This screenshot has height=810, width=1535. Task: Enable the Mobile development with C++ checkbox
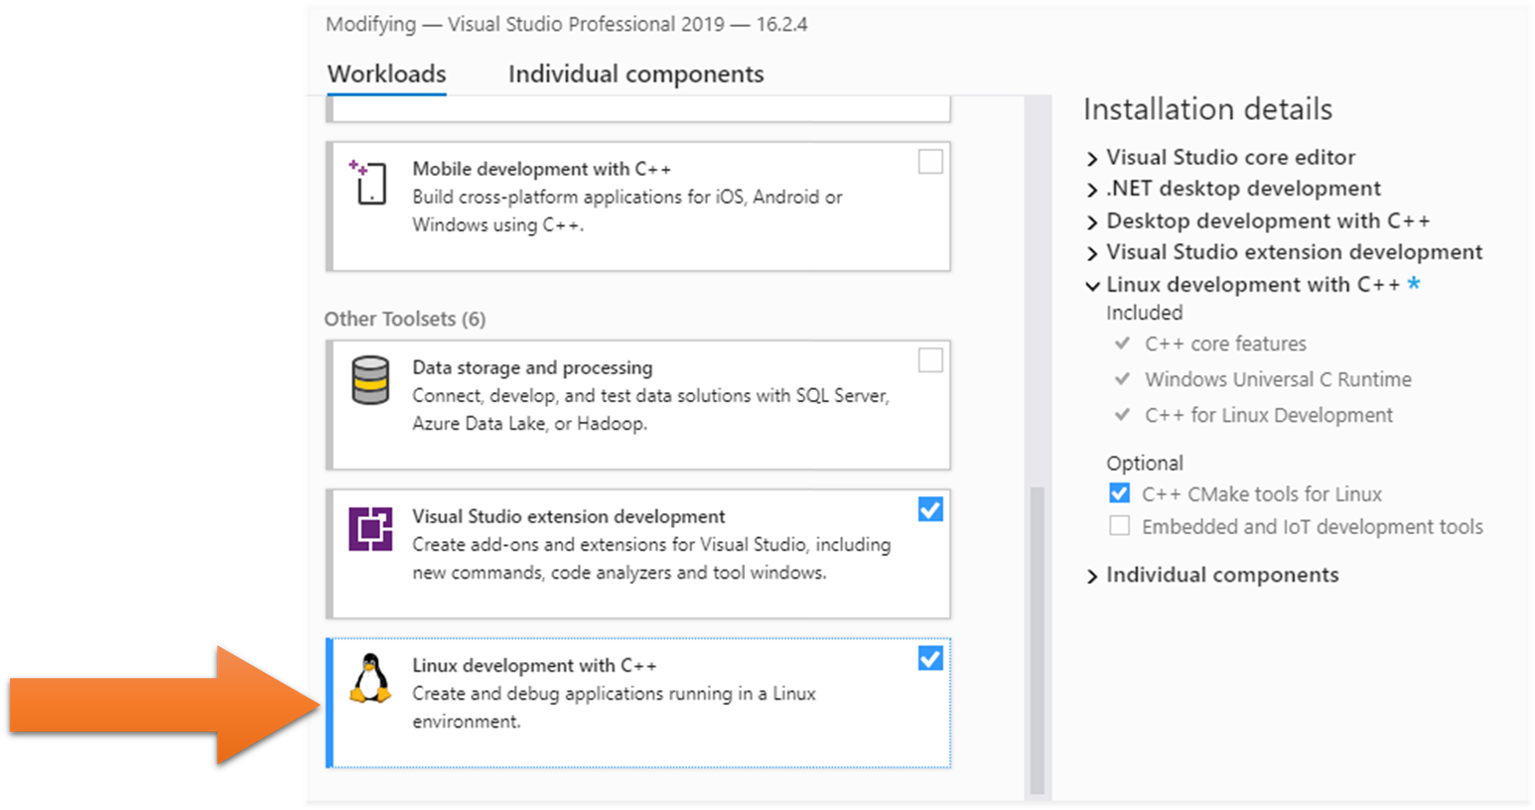930,161
